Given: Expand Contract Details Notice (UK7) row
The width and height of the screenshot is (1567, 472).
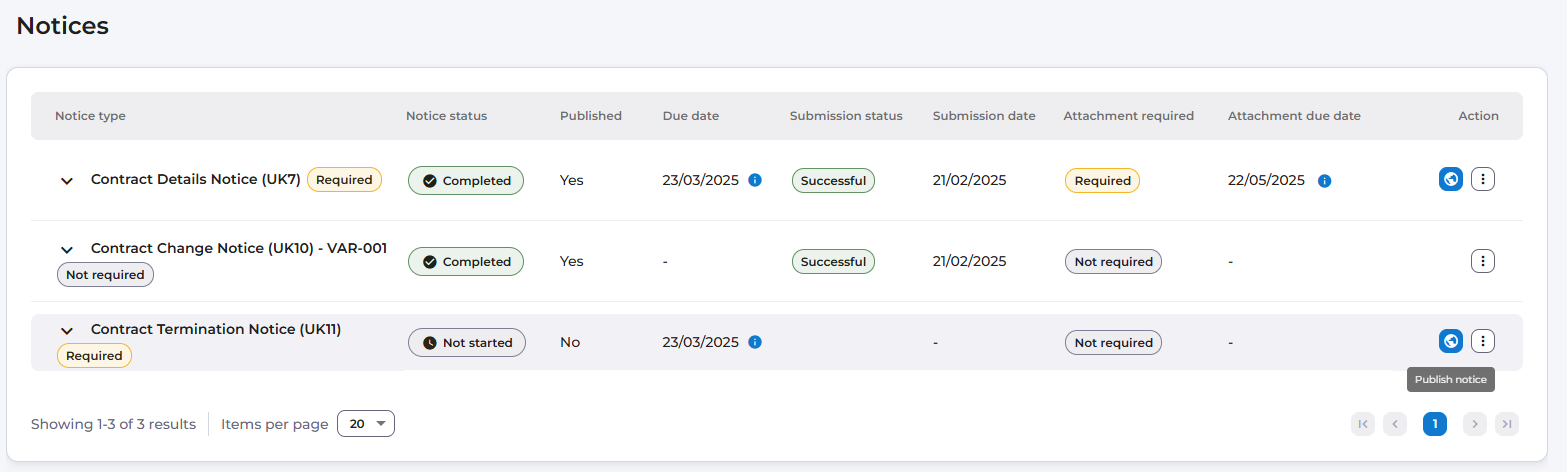Looking at the screenshot, I should [67, 181].
